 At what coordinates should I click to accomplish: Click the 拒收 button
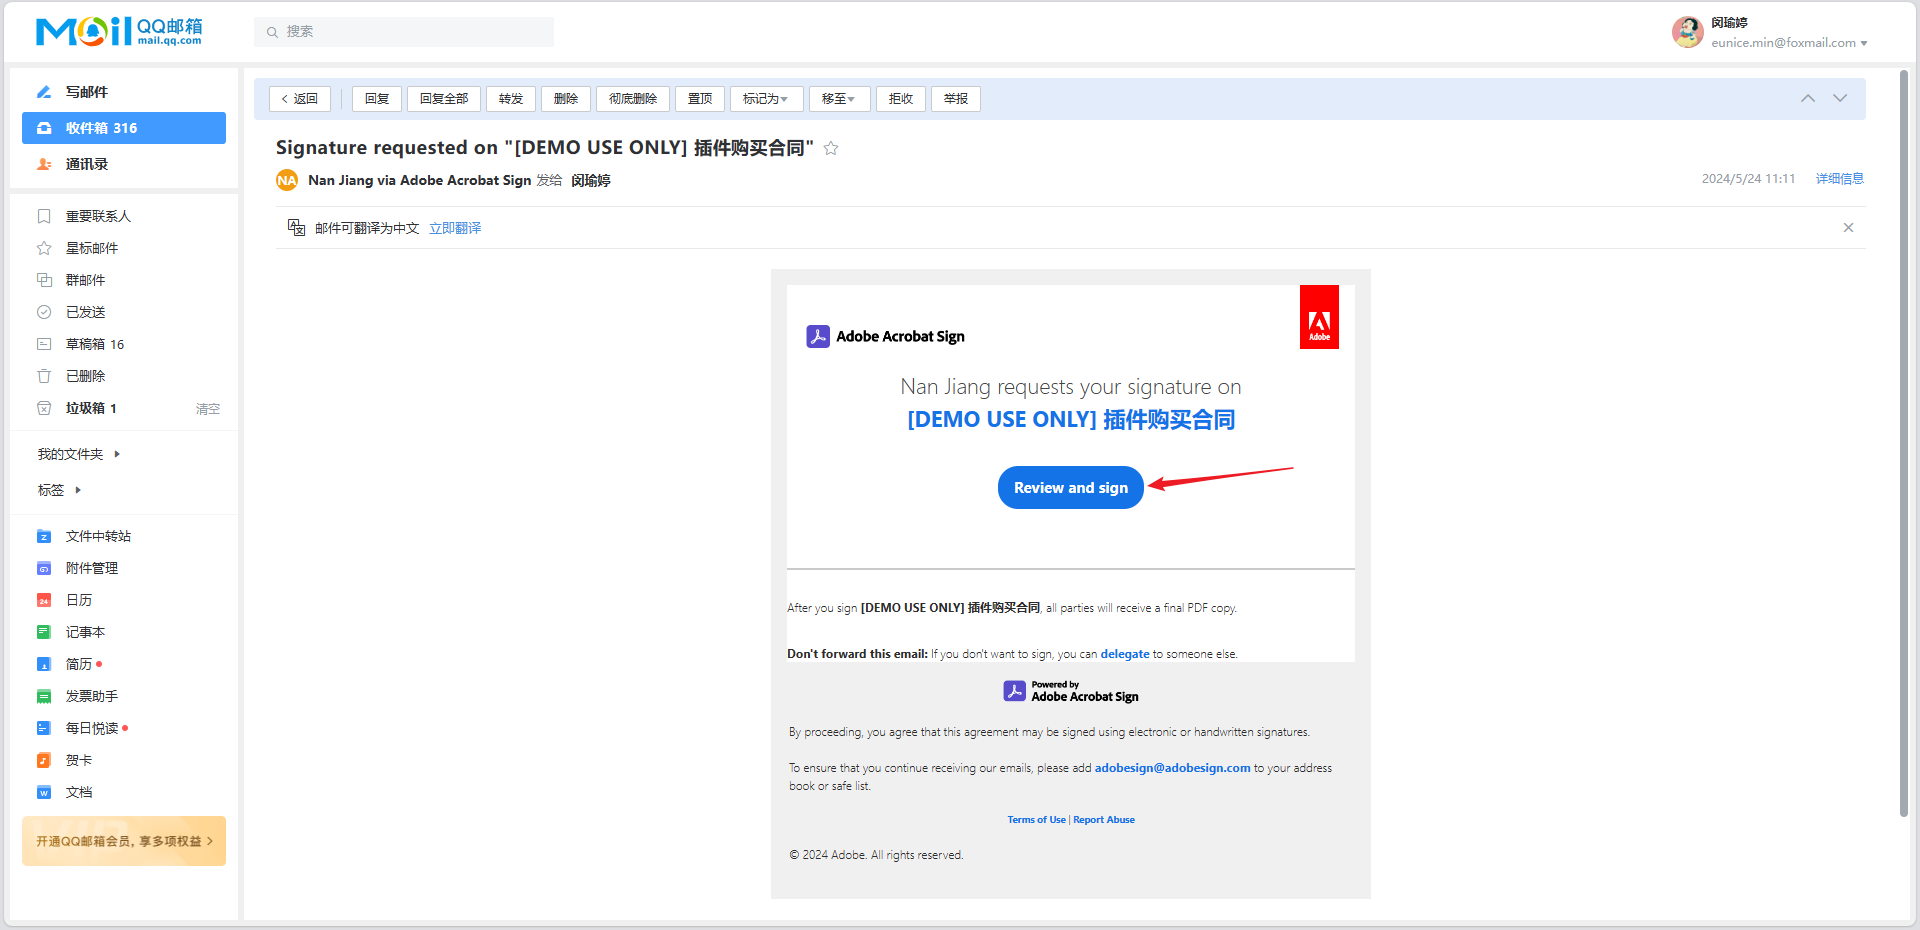click(901, 99)
